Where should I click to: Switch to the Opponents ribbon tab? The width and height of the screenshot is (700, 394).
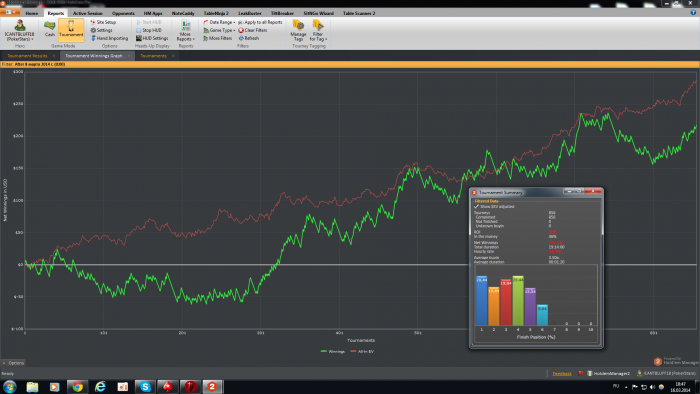coord(123,13)
